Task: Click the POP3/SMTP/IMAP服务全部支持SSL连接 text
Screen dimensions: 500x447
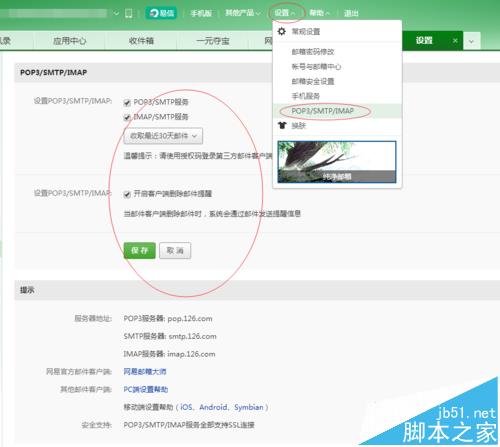Action: point(189,425)
